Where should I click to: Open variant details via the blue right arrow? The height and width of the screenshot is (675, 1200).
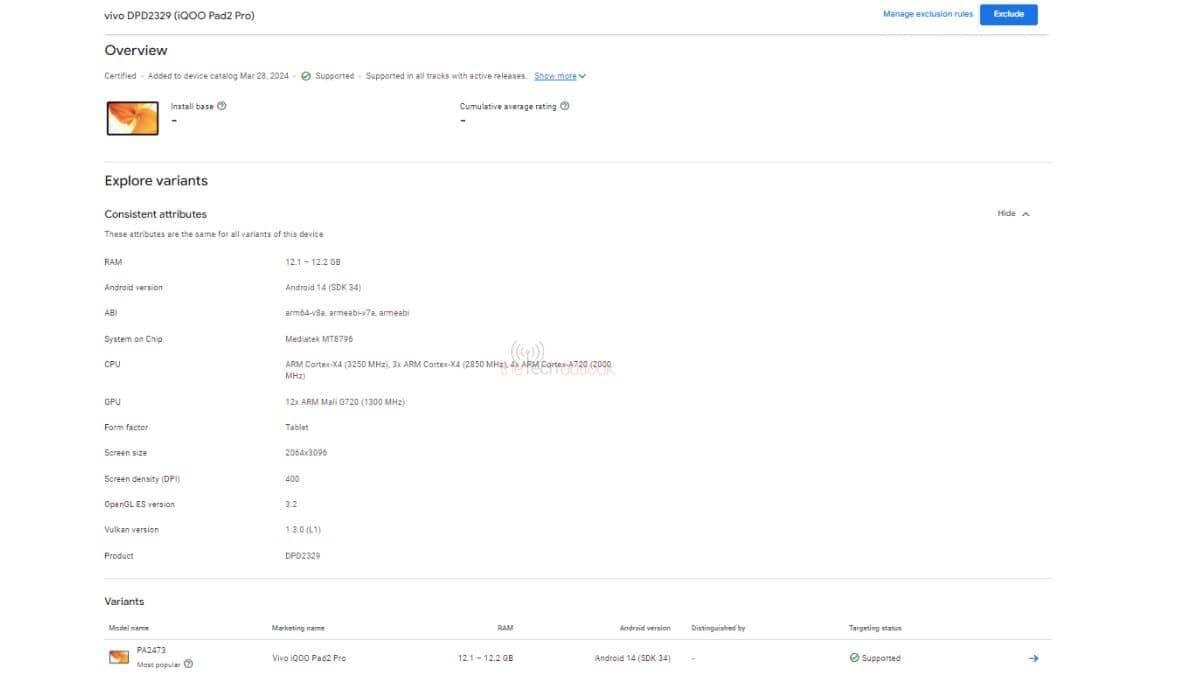tap(1033, 658)
